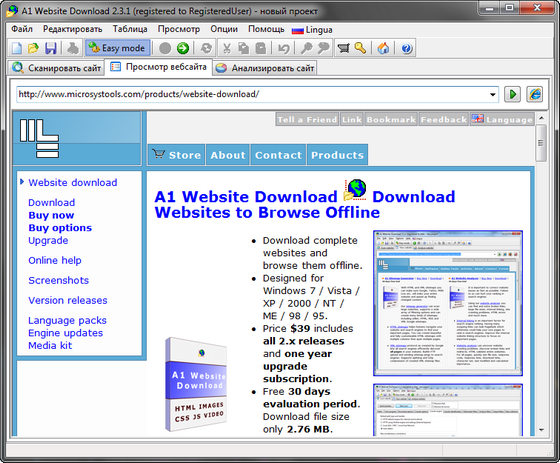Click the find next icon in the toolbar

(324, 48)
